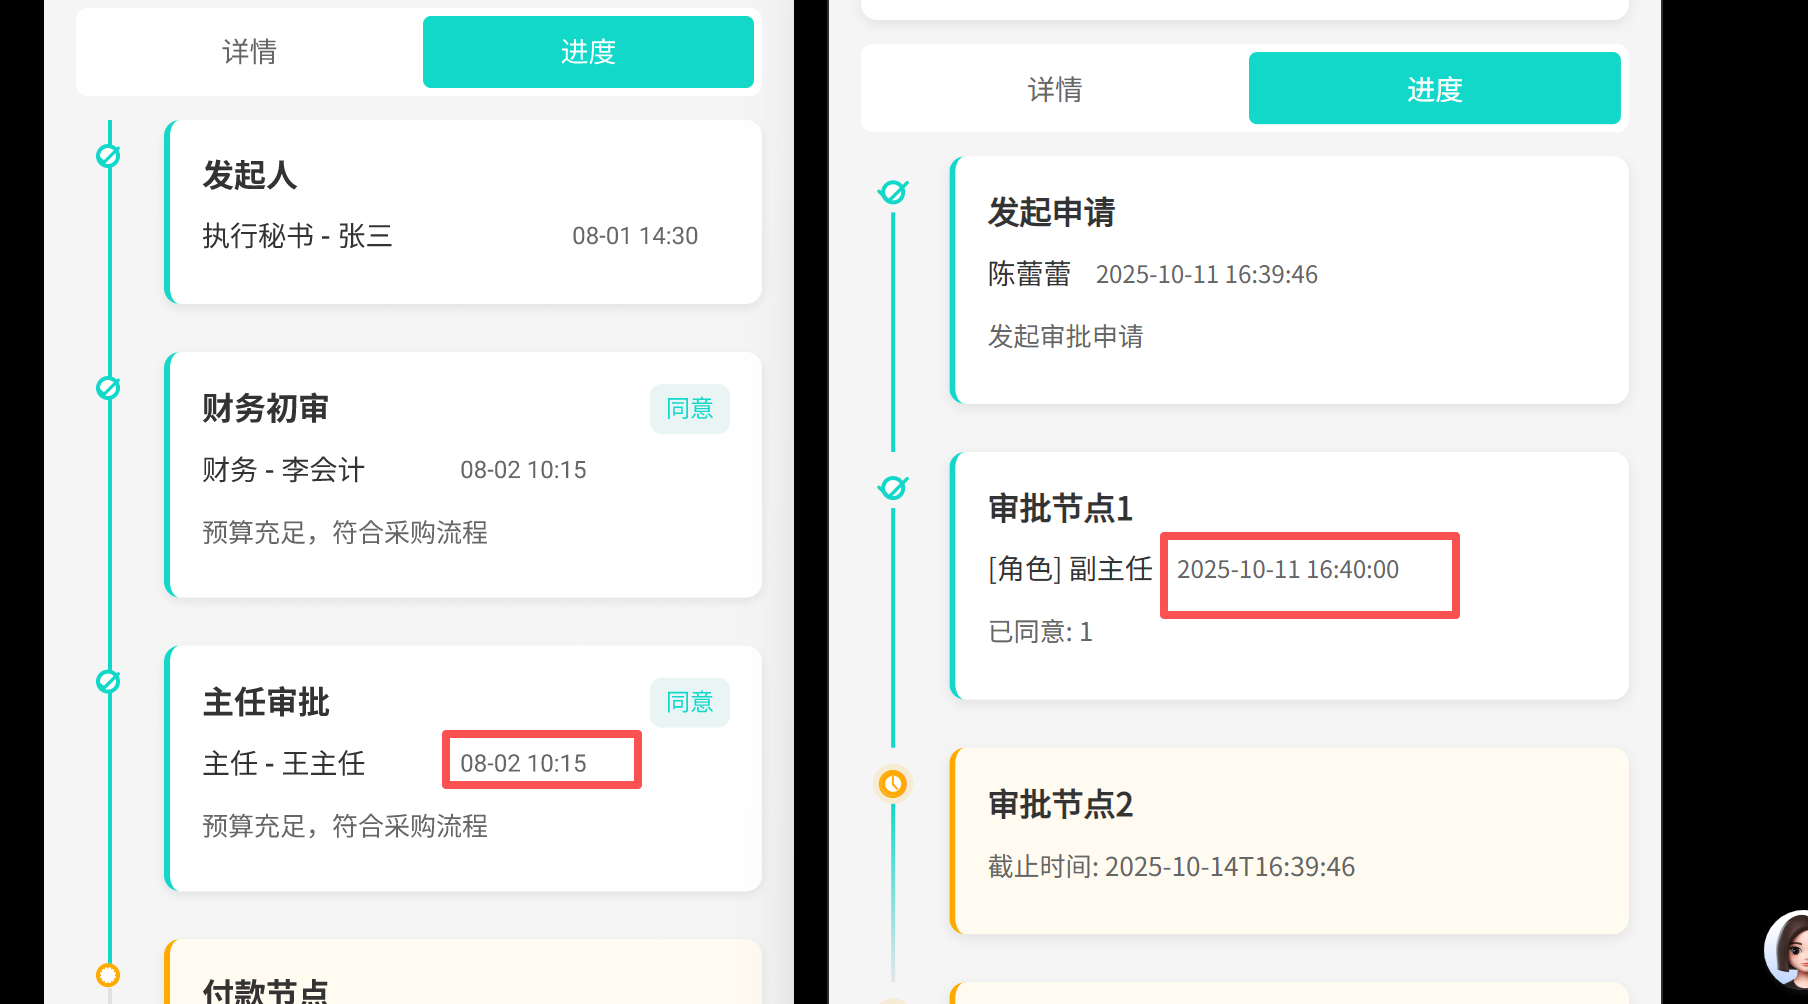Image resolution: width=1808 pixels, height=1004 pixels.
Task: Select 进度 tab above the 发起申请 card
Action: coord(1434,89)
